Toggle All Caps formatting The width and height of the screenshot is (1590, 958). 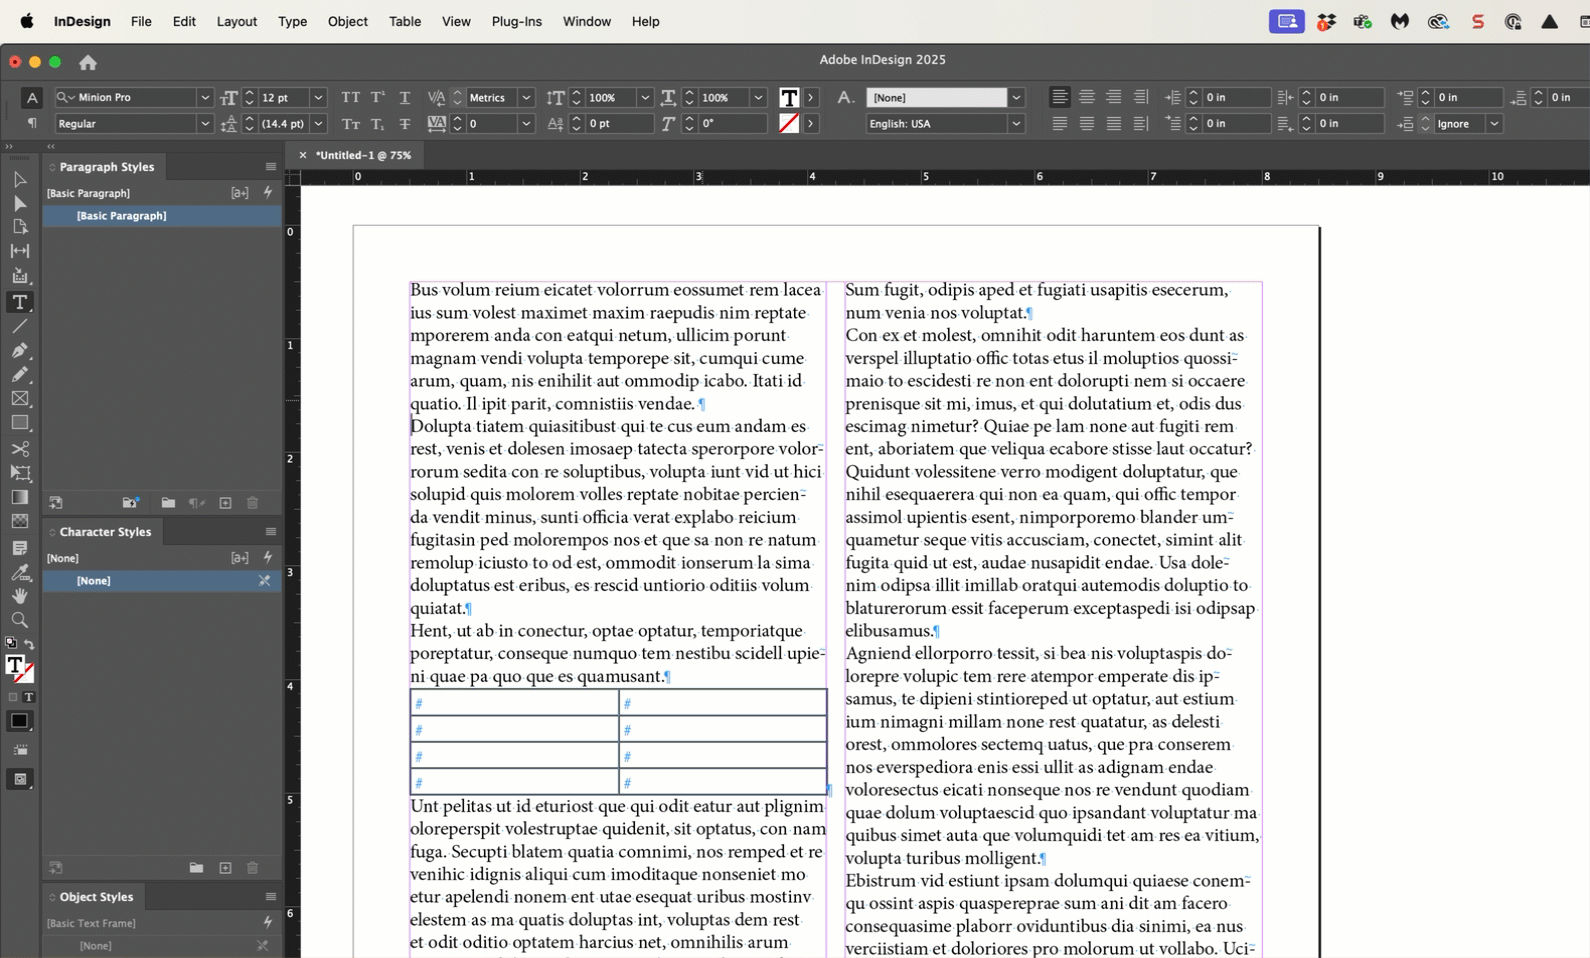(x=350, y=97)
